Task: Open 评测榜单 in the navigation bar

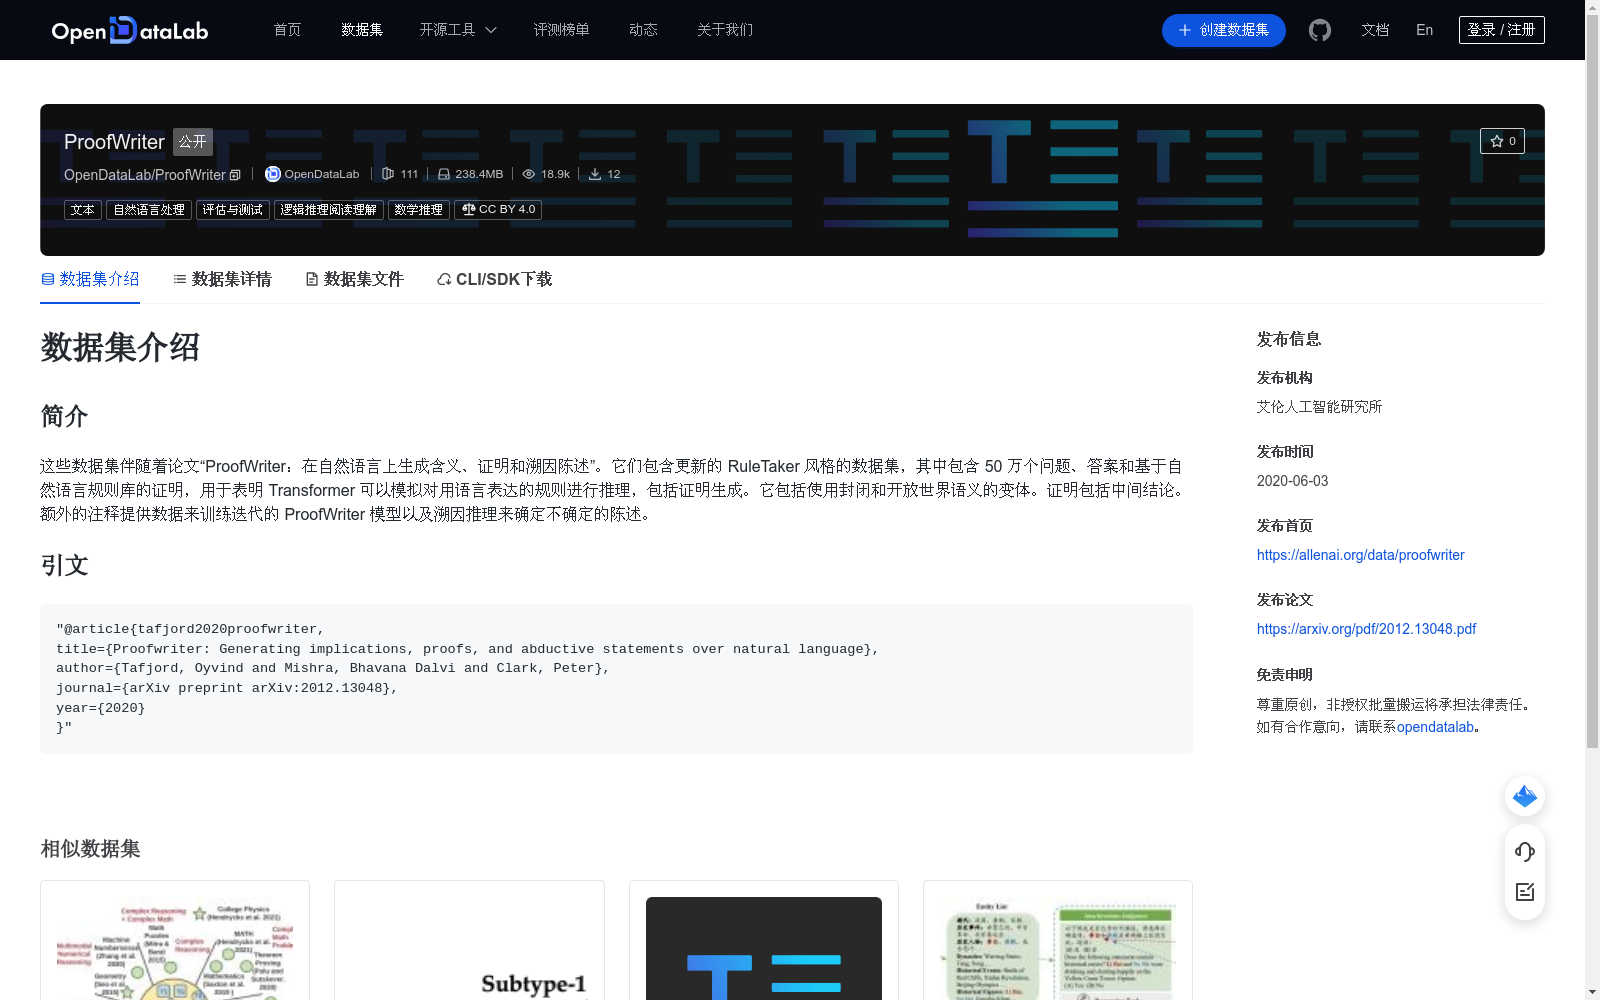Action: pyautogui.click(x=561, y=30)
